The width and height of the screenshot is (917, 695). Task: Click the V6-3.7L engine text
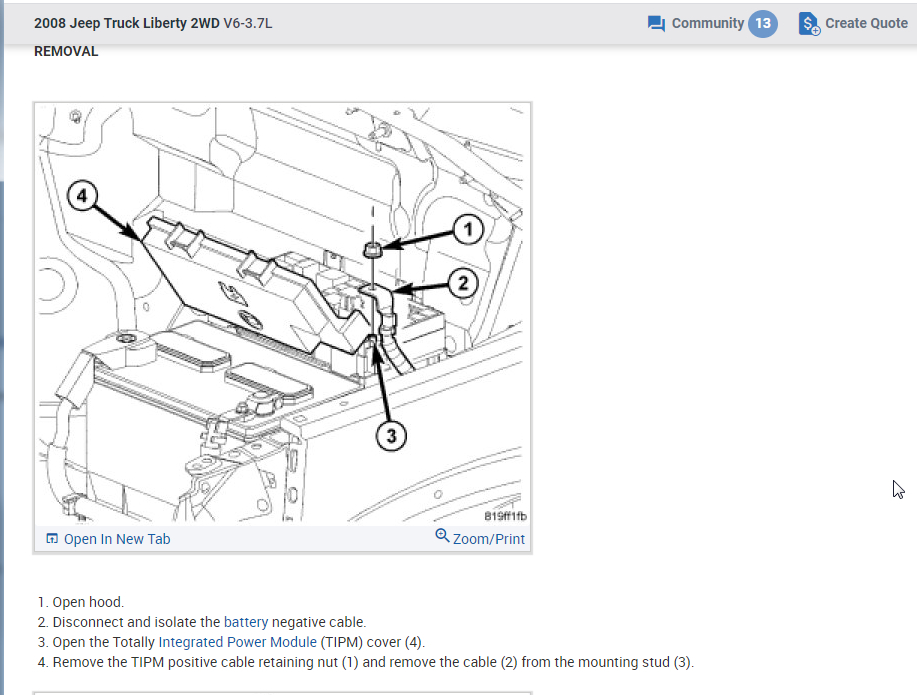(x=248, y=23)
